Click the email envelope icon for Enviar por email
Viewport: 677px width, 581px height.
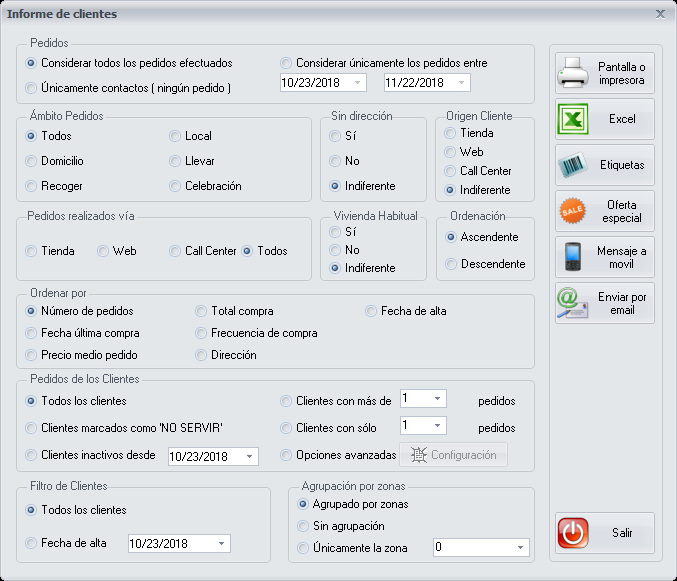(573, 303)
